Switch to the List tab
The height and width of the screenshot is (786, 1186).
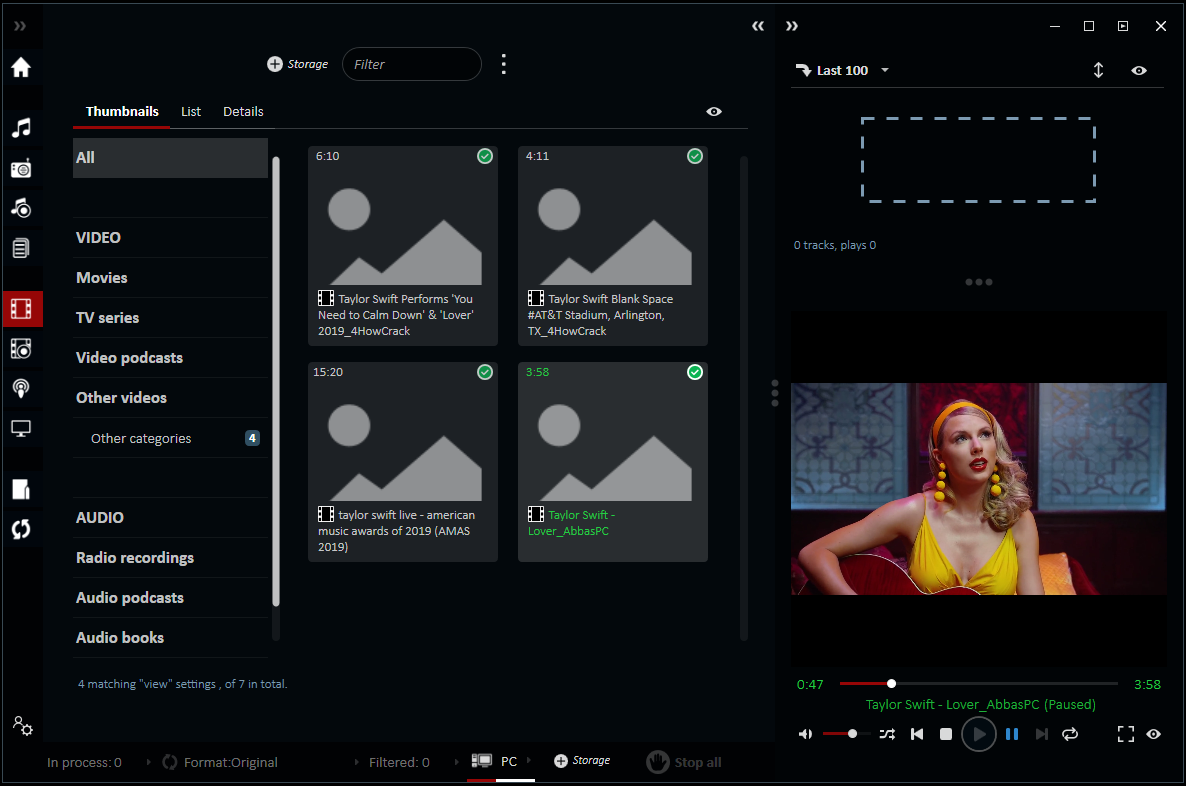click(191, 111)
